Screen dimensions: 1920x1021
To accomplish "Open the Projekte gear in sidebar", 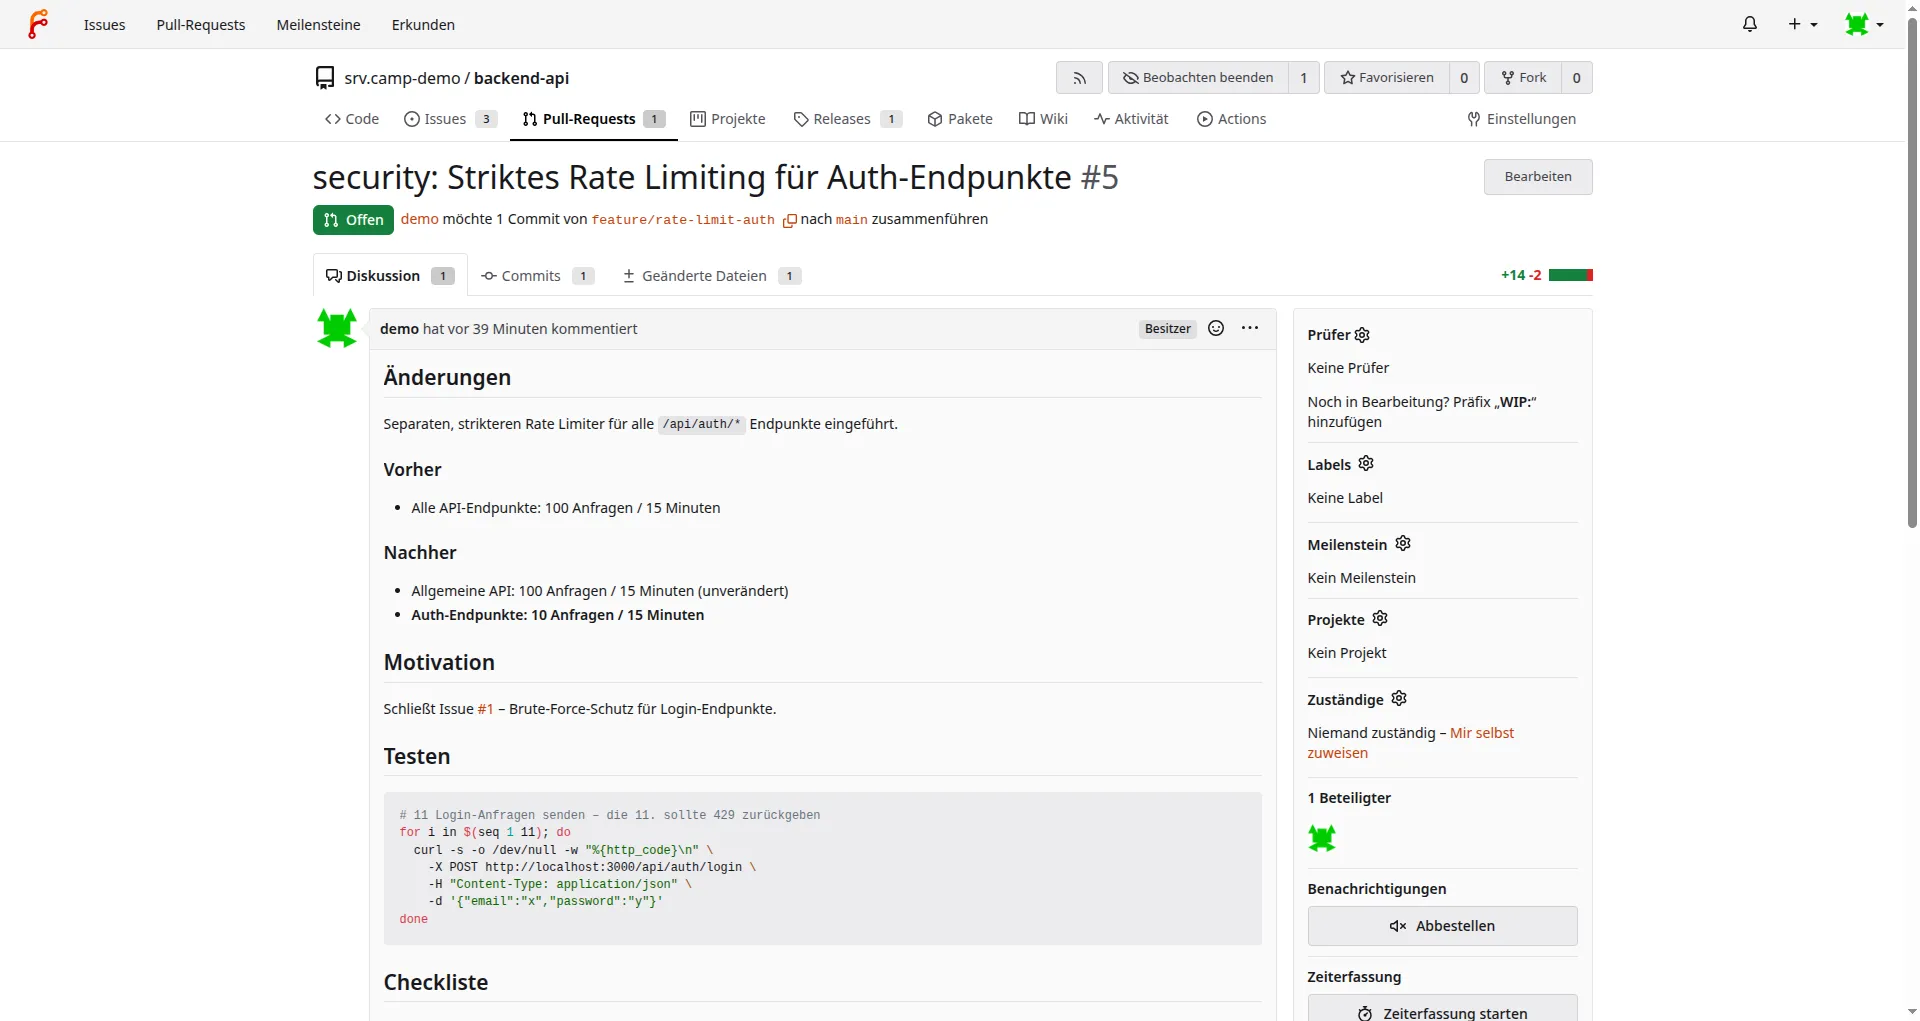I will click(x=1380, y=618).
